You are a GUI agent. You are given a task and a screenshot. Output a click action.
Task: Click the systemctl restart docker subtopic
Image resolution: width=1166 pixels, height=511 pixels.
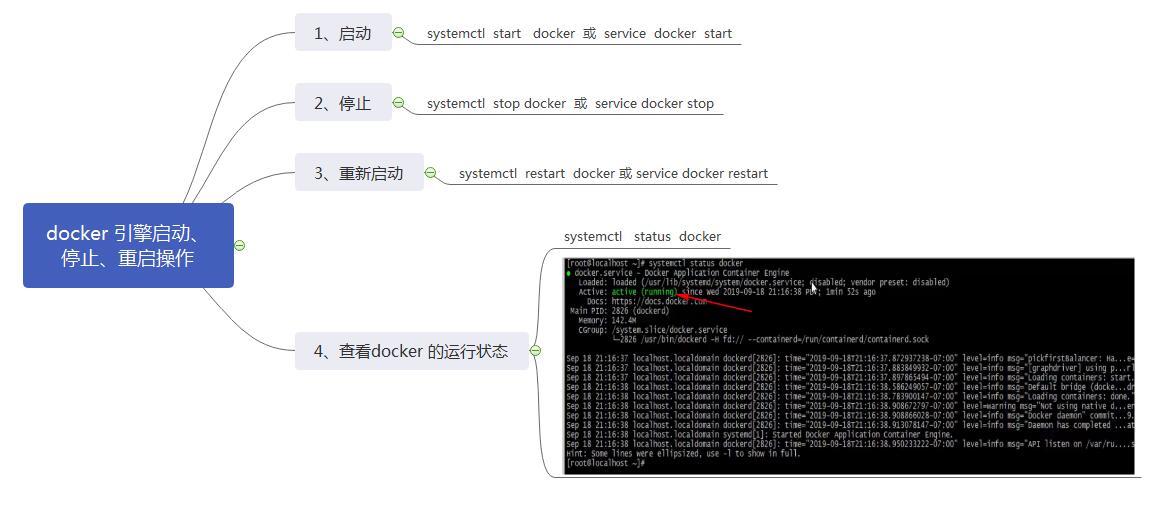coord(613,174)
